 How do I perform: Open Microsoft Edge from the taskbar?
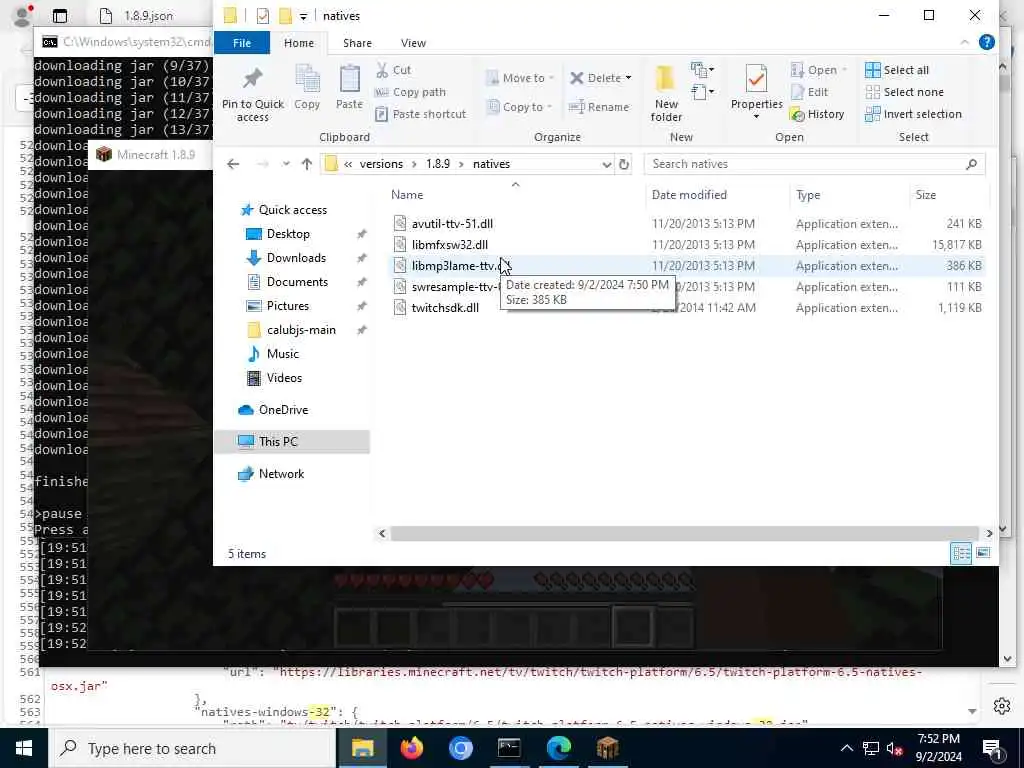click(x=558, y=748)
